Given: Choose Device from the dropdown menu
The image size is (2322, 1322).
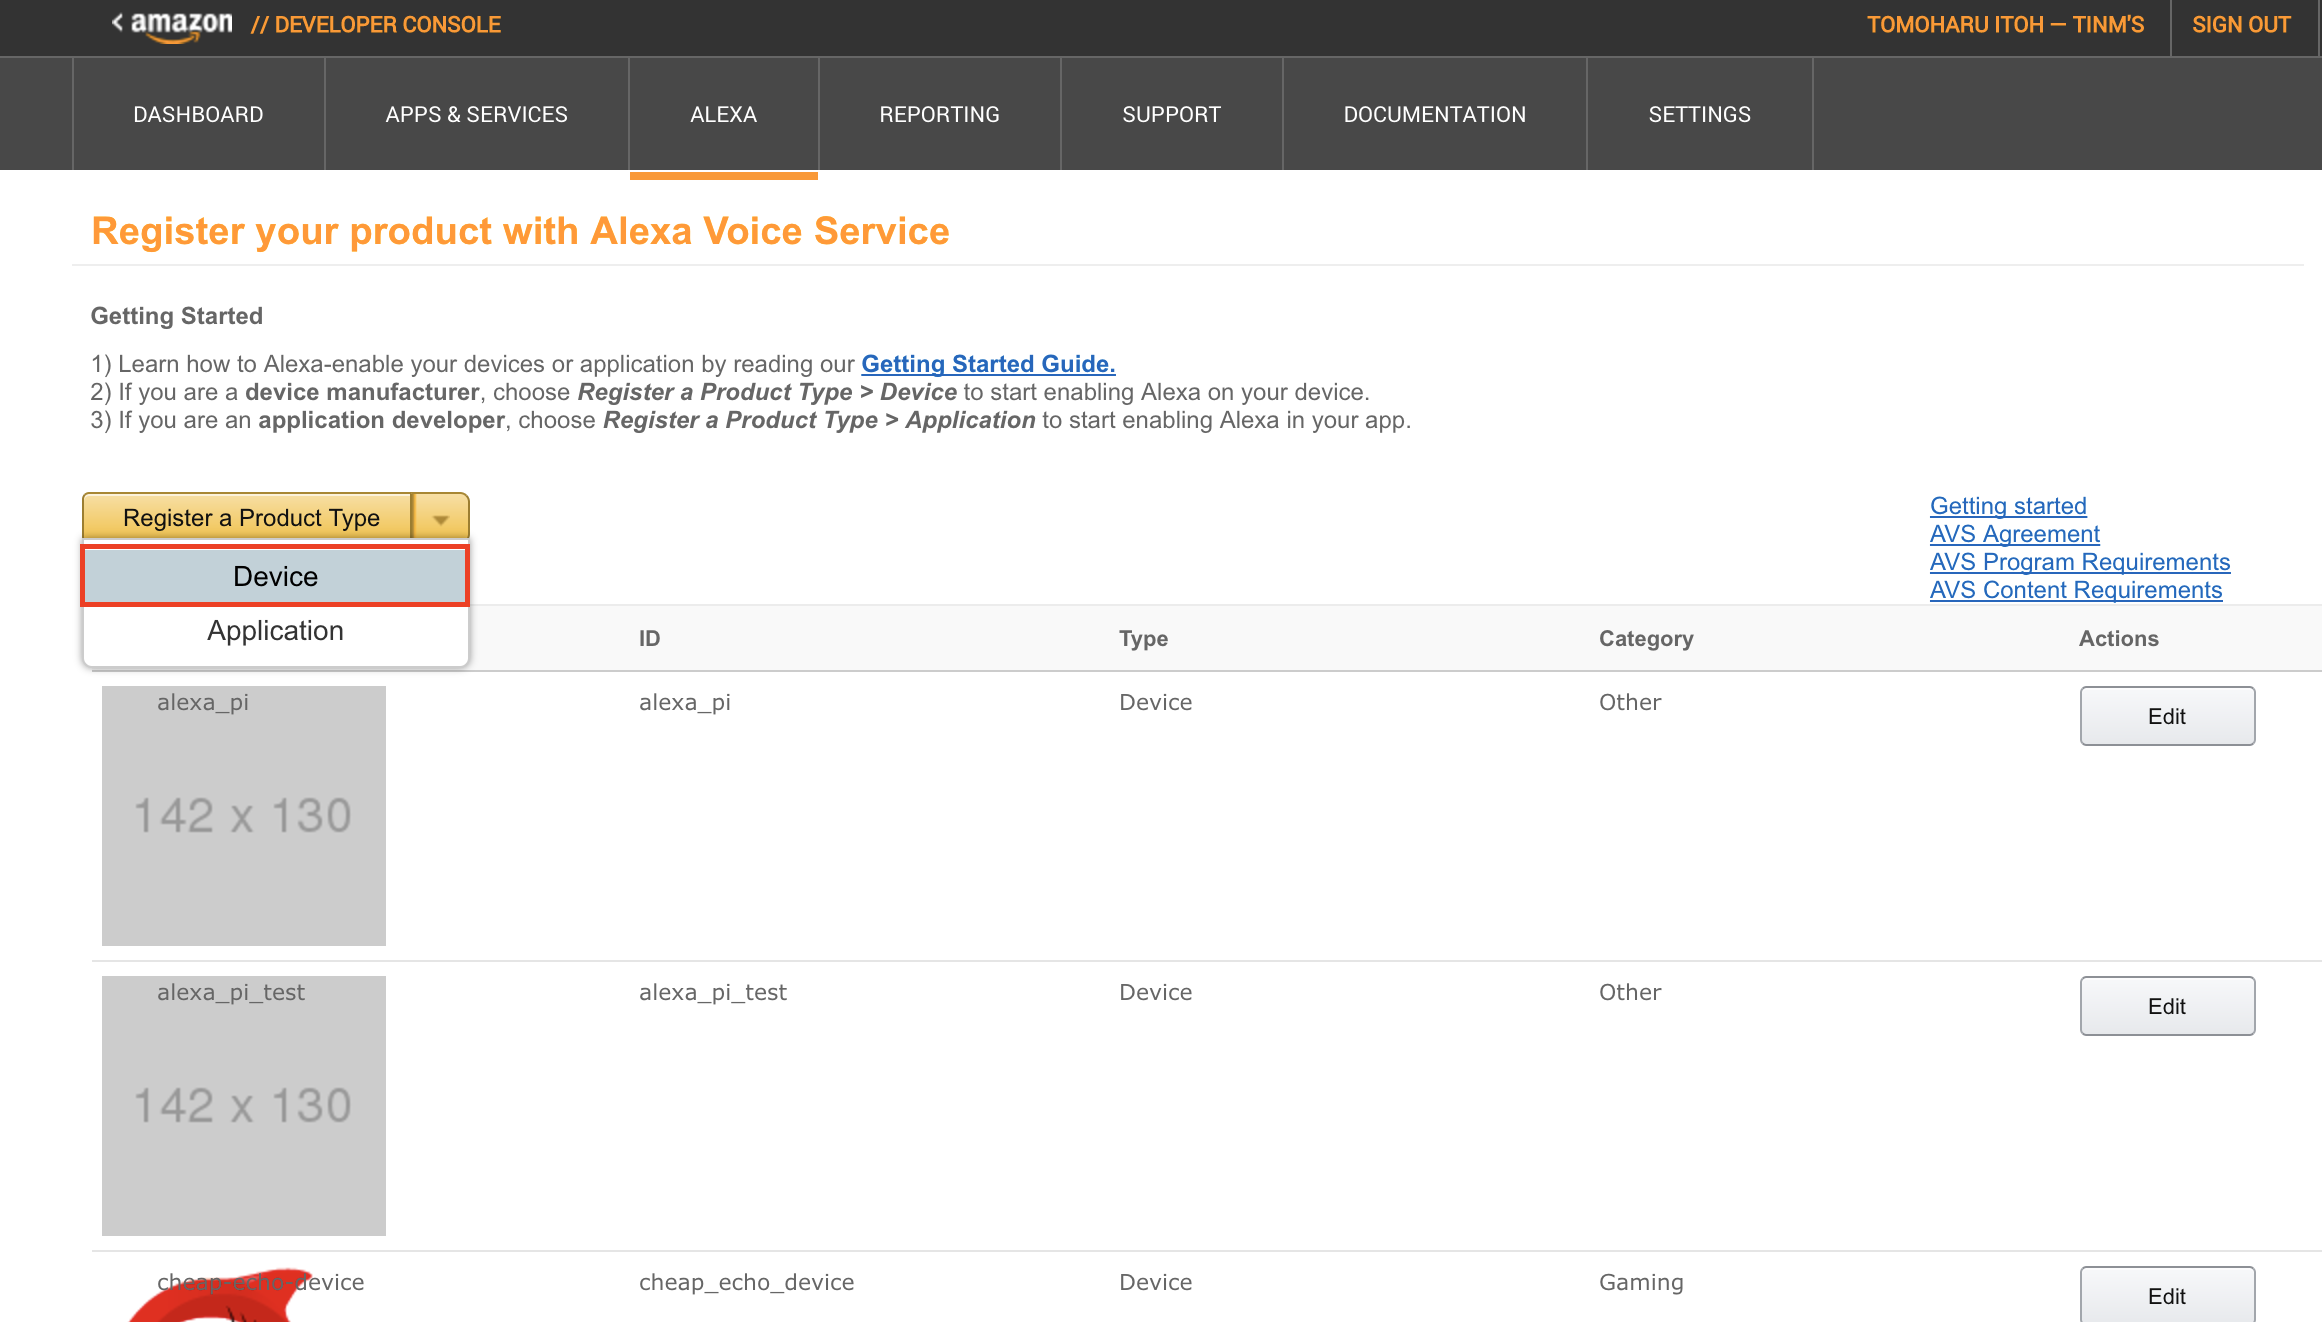Looking at the screenshot, I should pyautogui.click(x=275, y=576).
